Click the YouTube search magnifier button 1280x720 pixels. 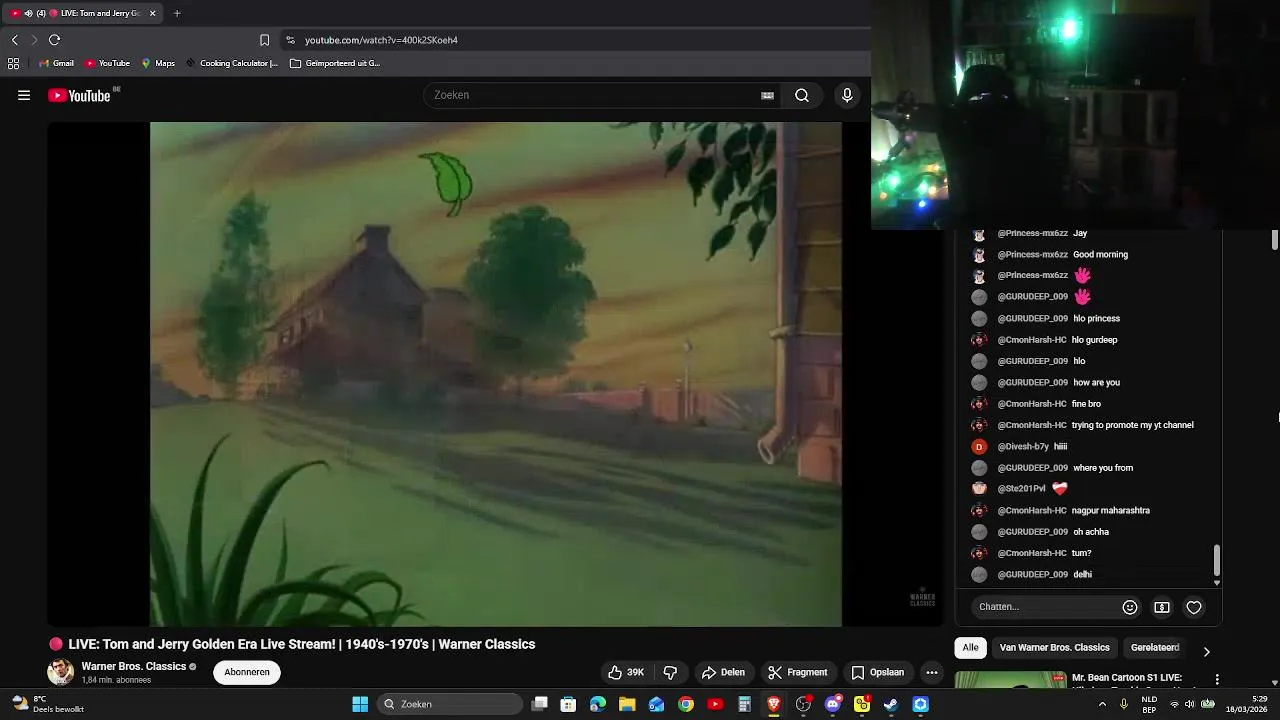pos(802,95)
